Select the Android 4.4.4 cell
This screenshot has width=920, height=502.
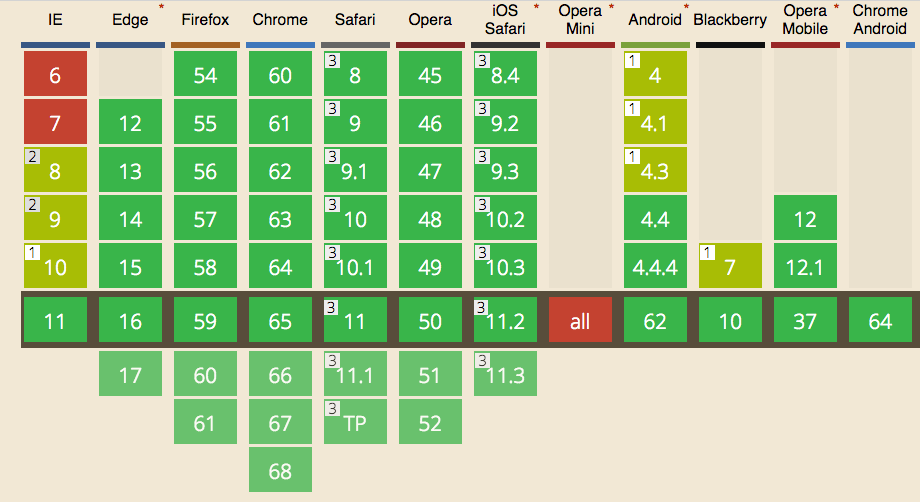(x=655, y=267)
